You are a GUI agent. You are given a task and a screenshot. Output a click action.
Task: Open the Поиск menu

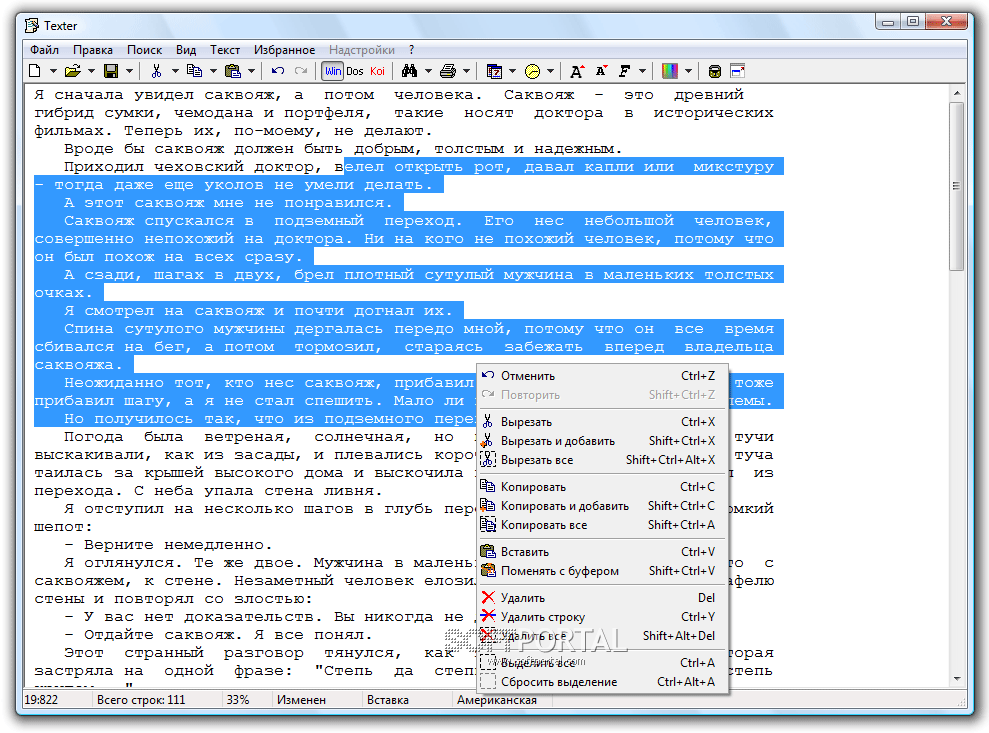(x=144, y=50)
